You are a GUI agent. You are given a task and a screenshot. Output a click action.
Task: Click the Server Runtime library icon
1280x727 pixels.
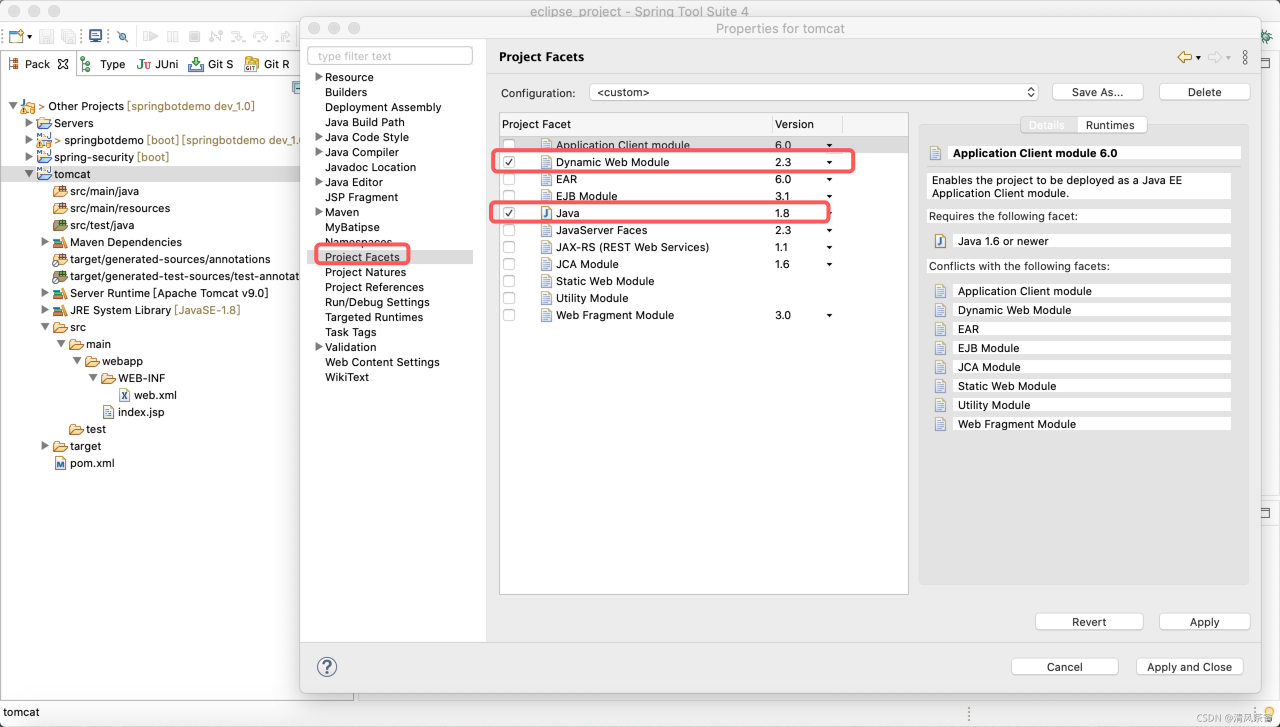(x=60, y=293)
